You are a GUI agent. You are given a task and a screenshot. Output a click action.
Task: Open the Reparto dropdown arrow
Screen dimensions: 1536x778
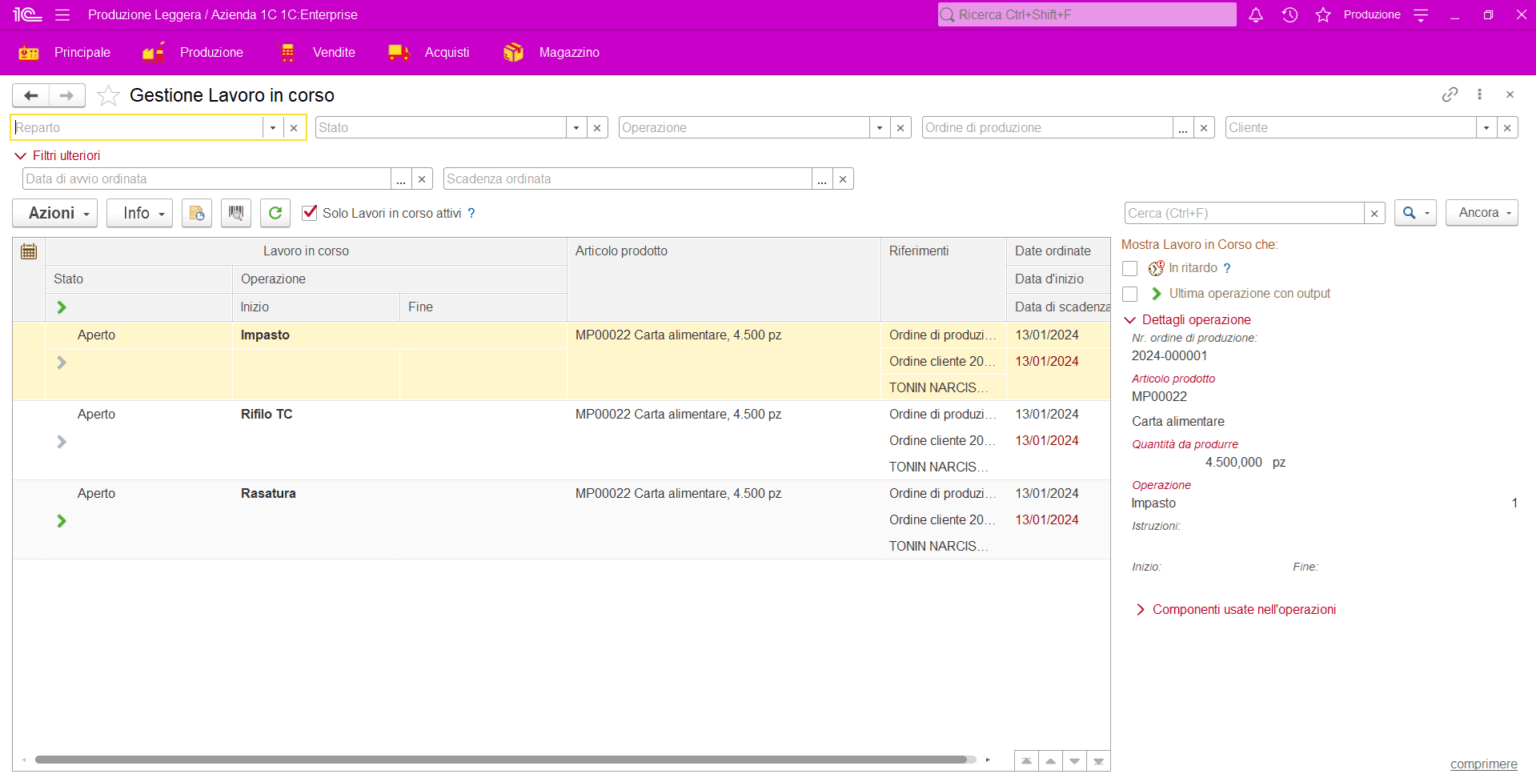pyautogui.click(x=273, y=128)
